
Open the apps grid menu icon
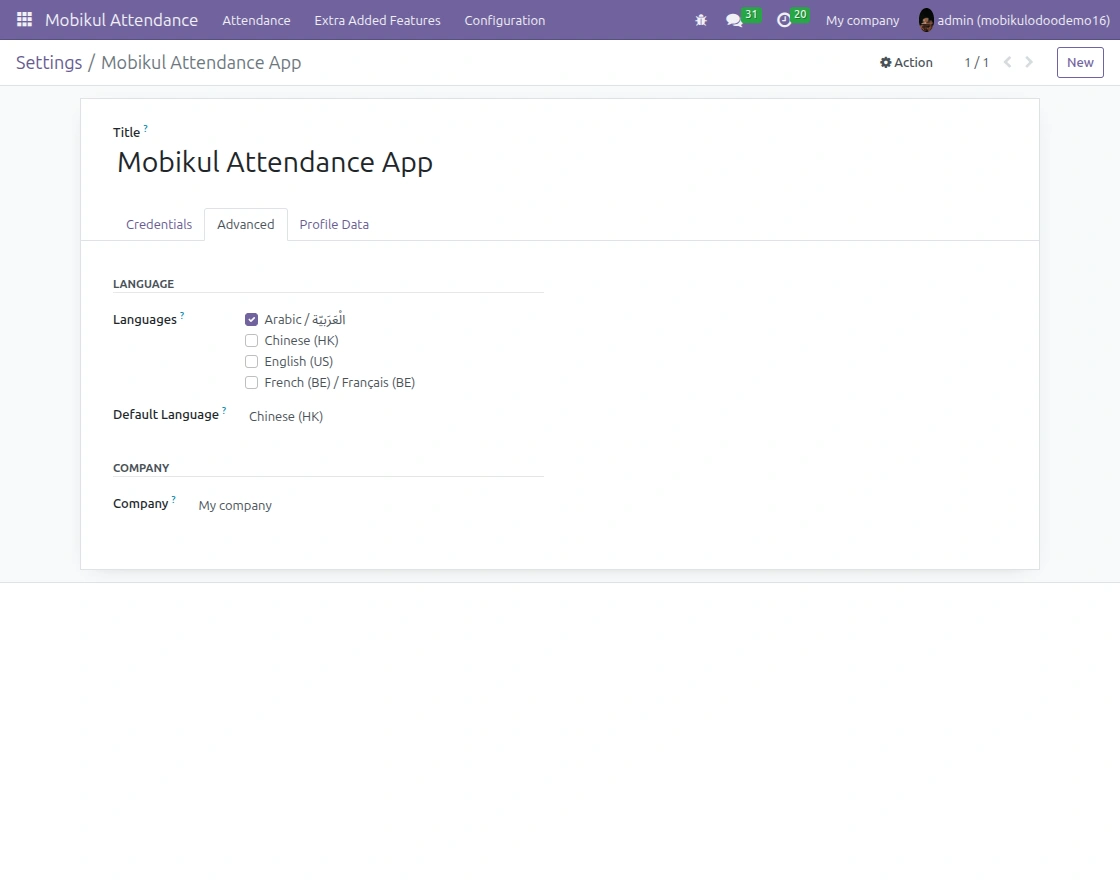[x=24, y=19]
